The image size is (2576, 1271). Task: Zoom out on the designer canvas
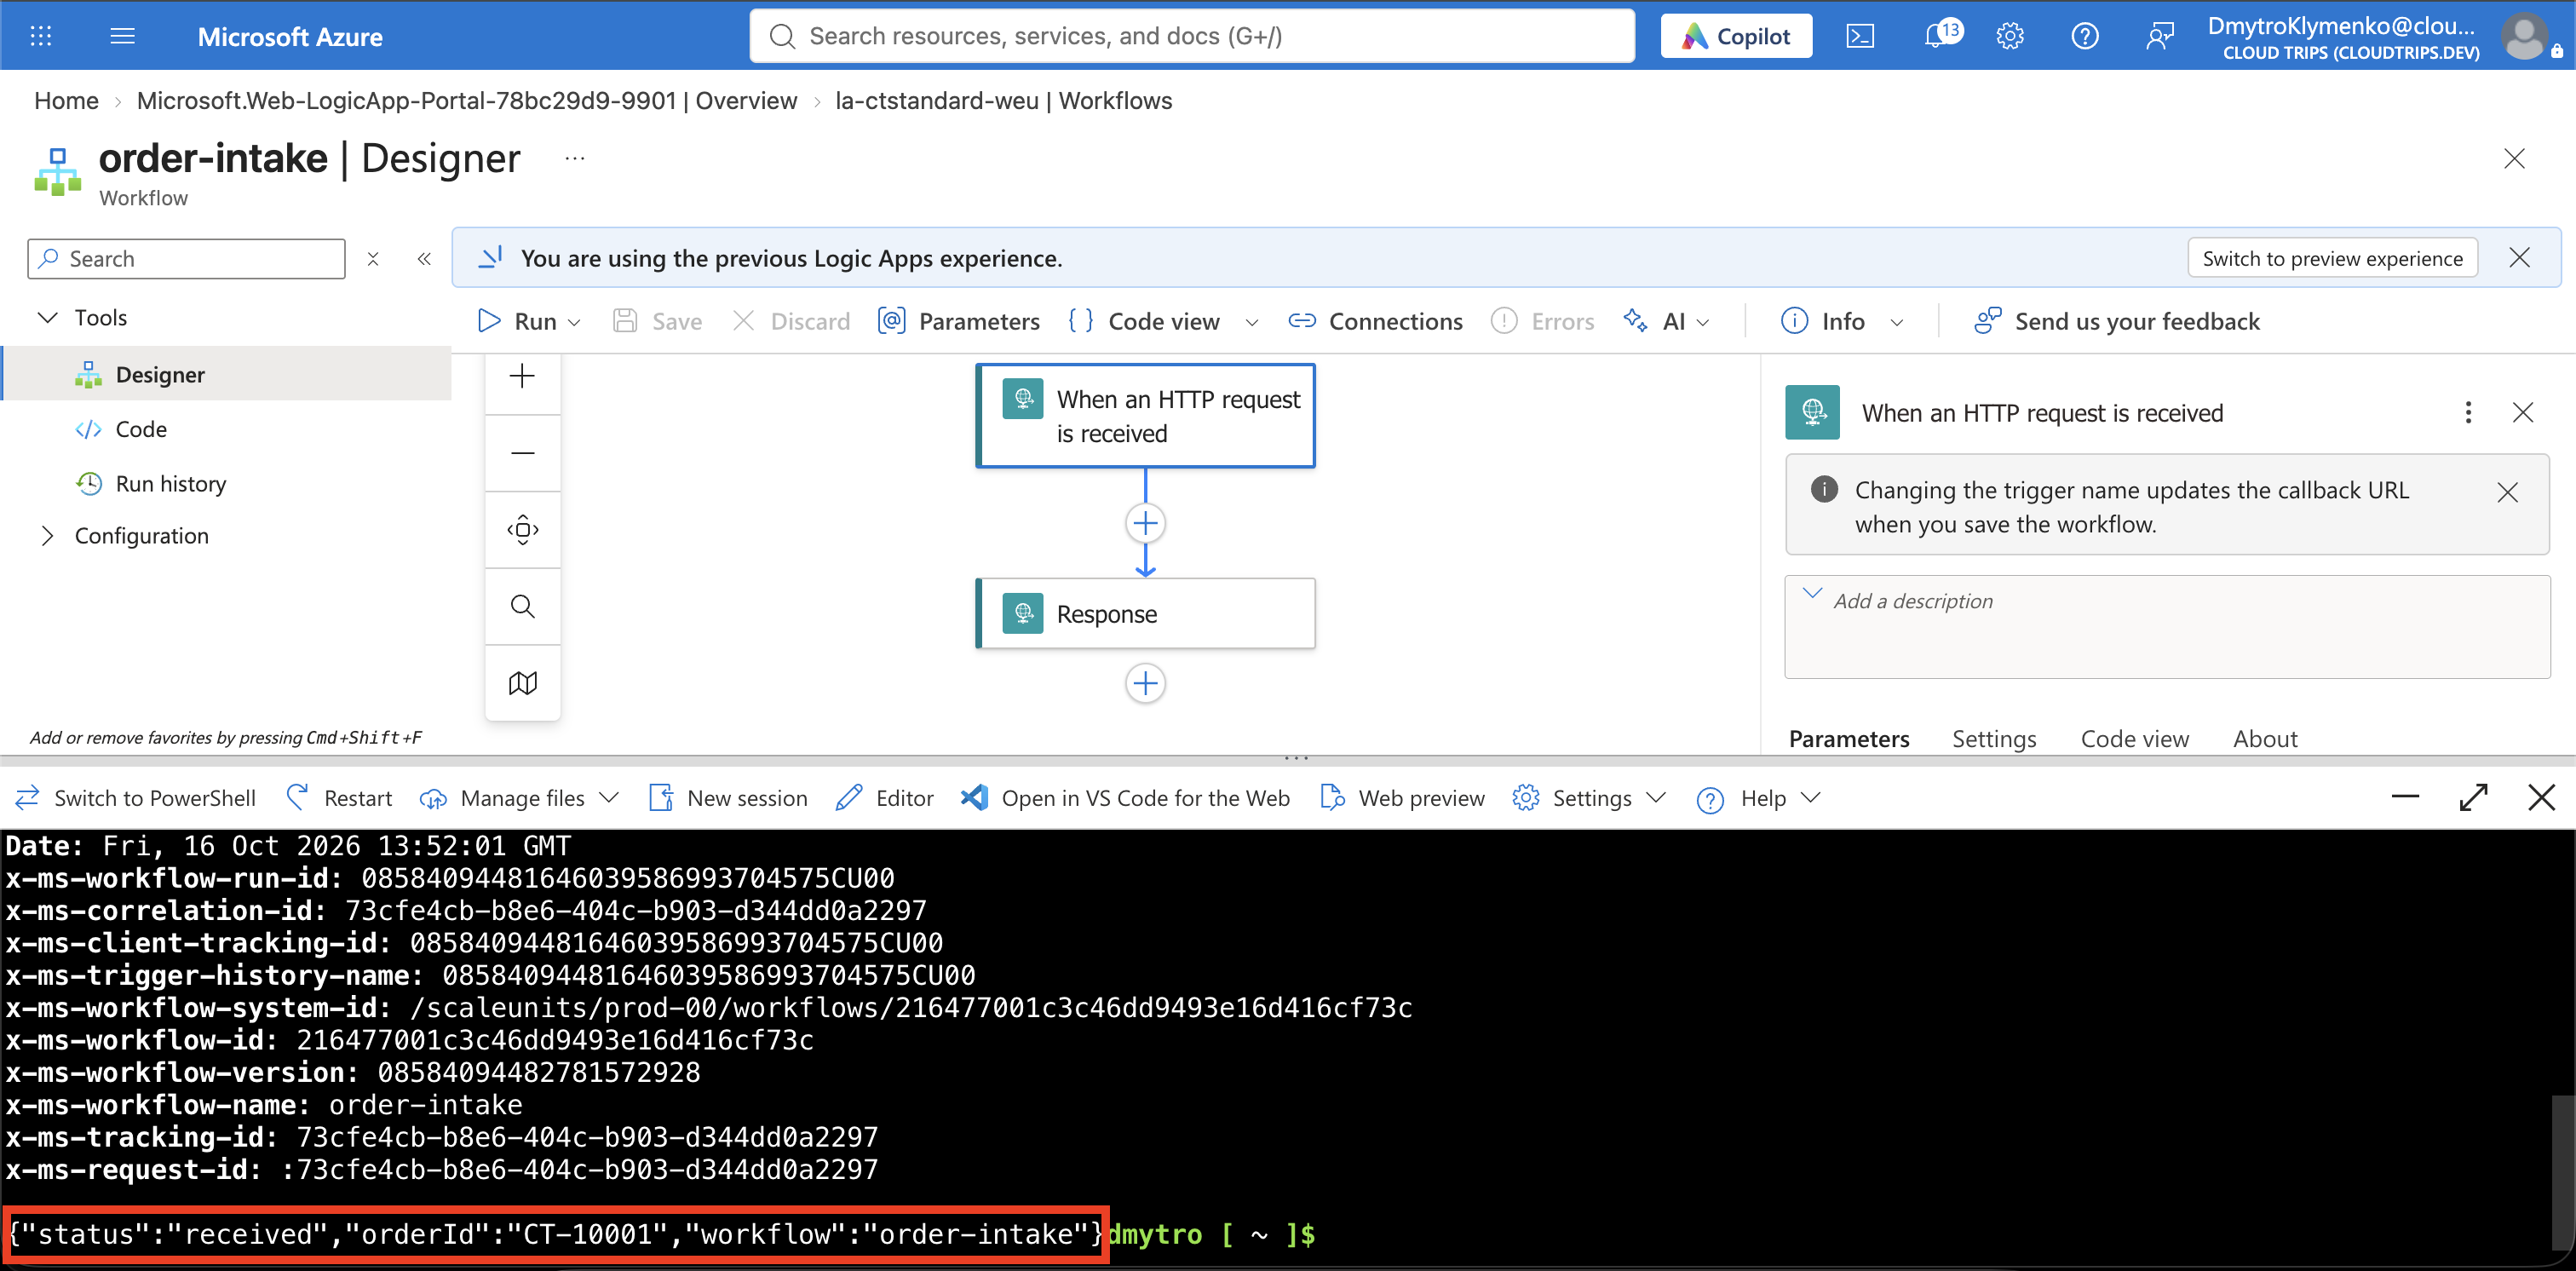pyautogui.click(x=522, y=453)
